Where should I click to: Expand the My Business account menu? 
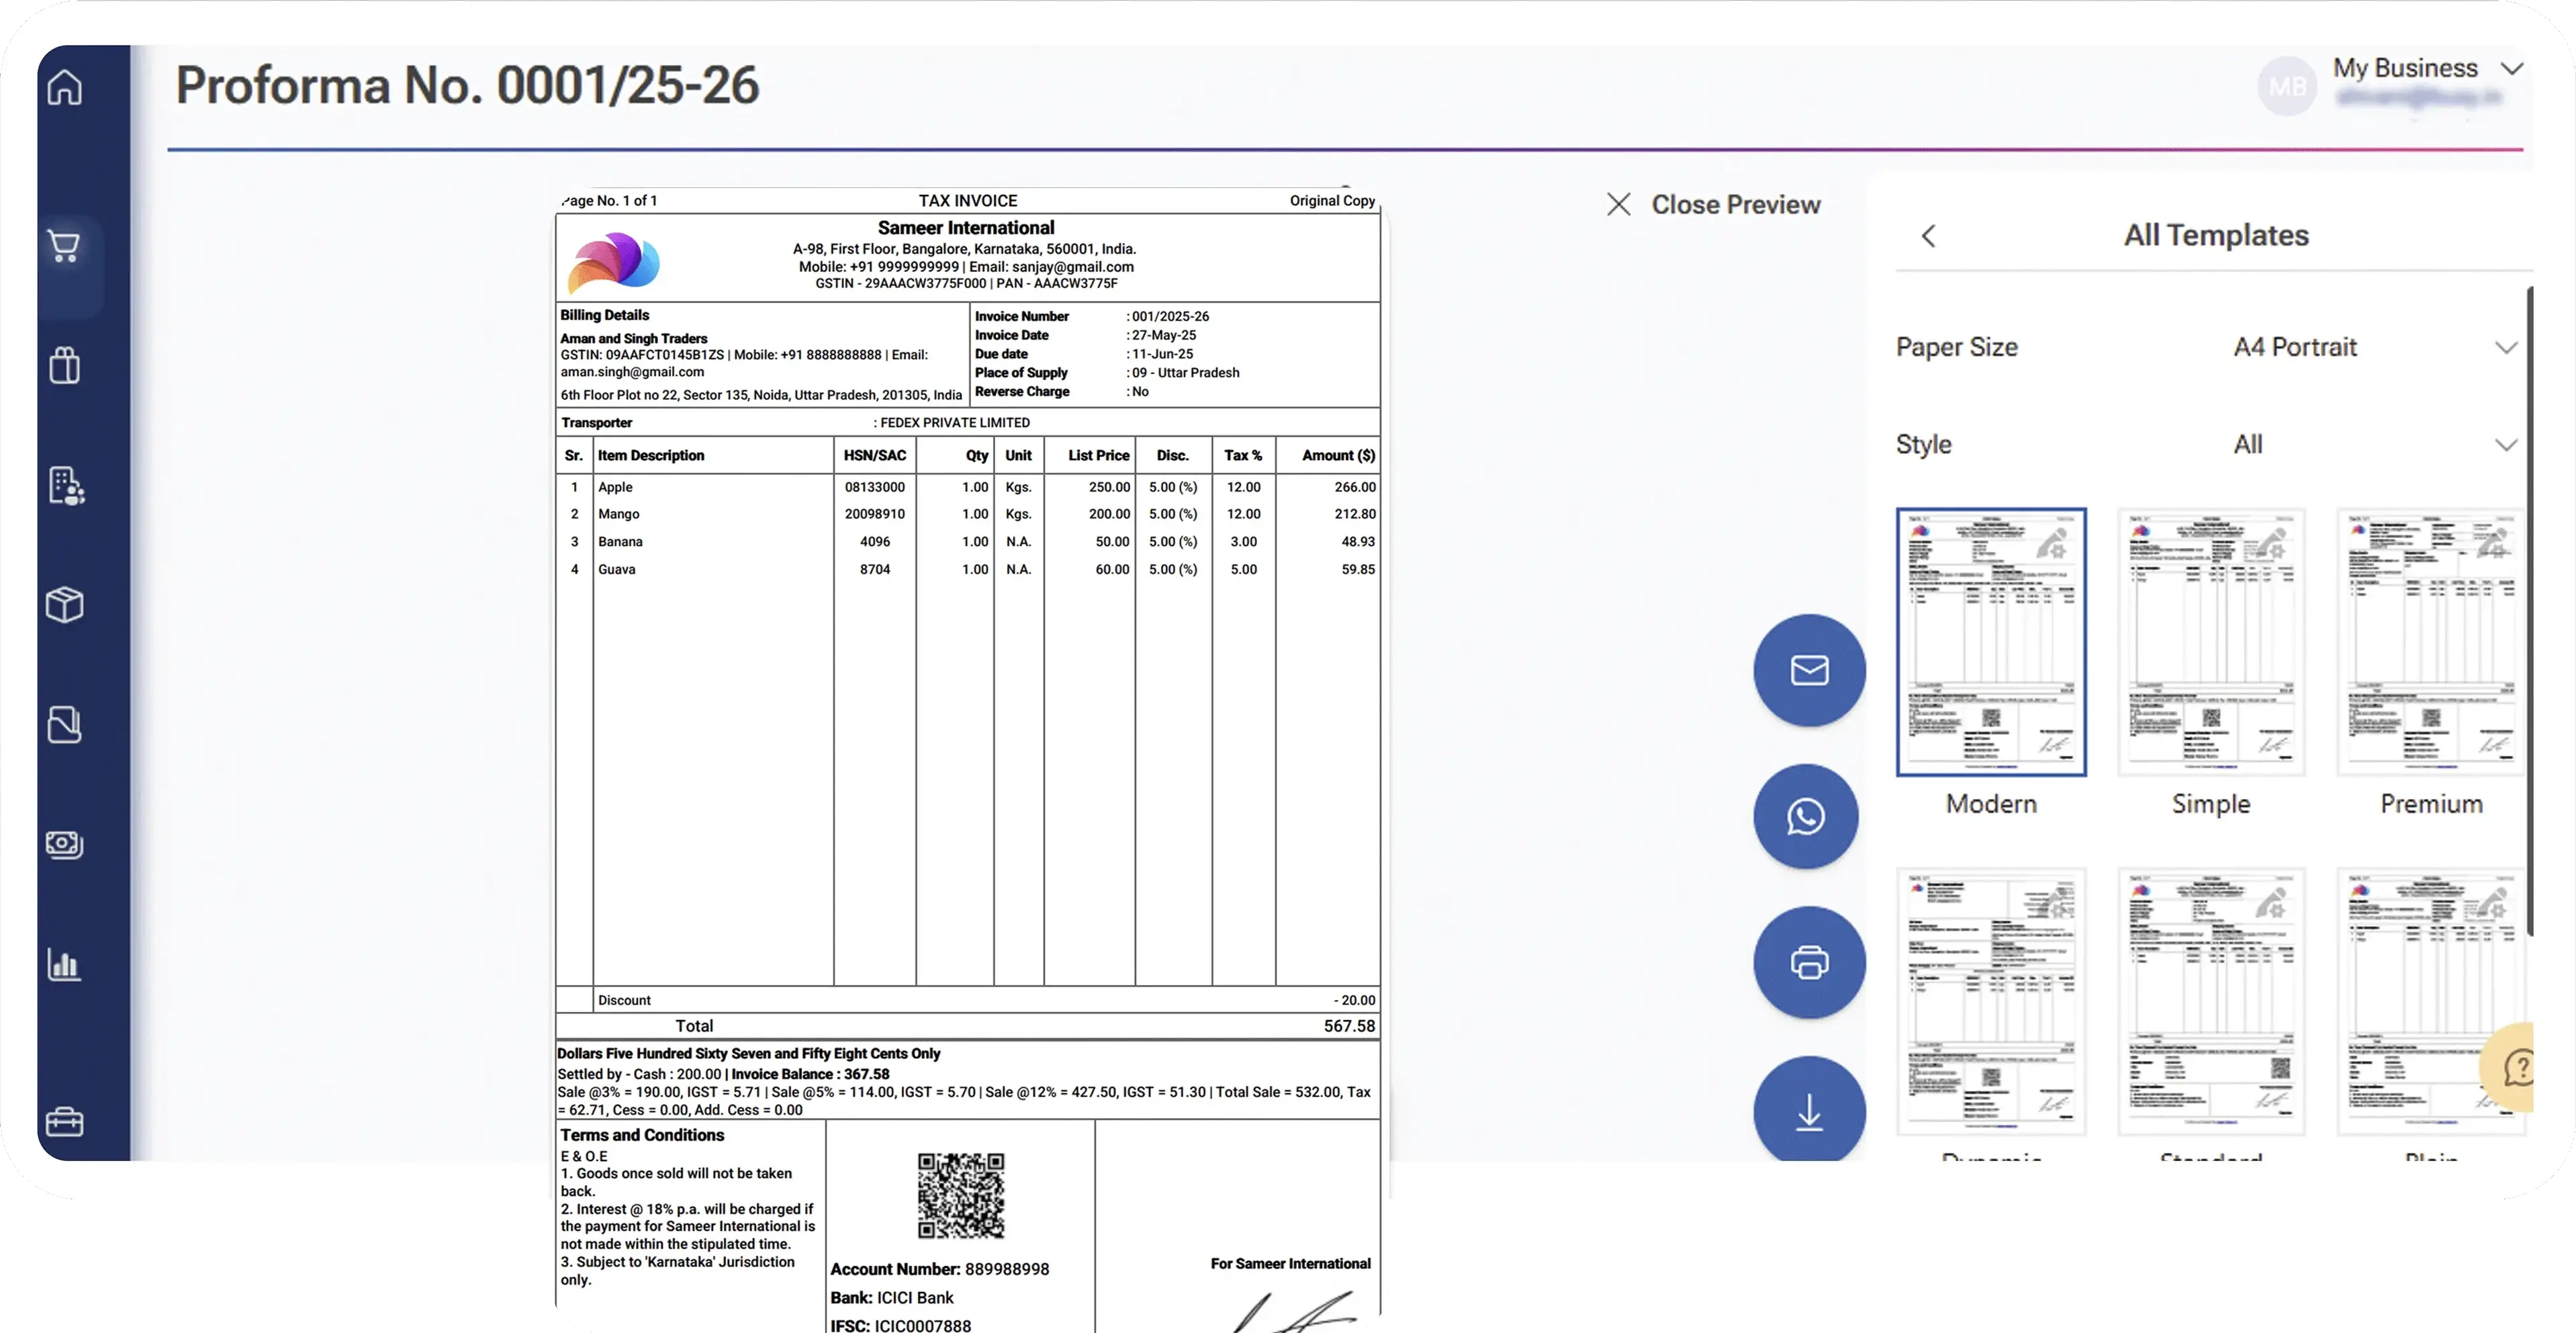tap(2512, 69)
